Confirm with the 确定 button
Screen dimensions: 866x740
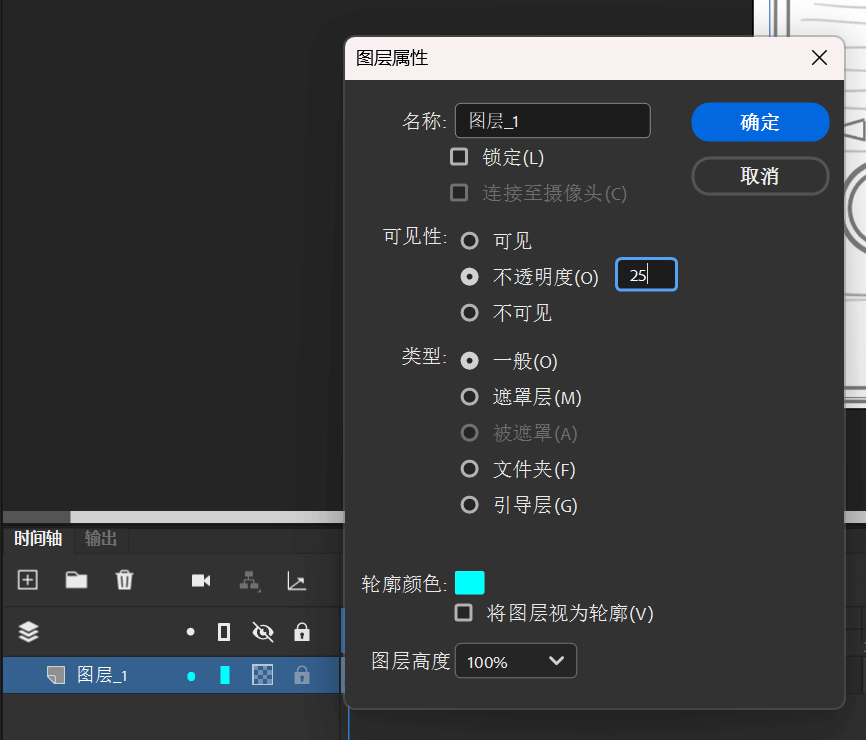click(760, 121)
